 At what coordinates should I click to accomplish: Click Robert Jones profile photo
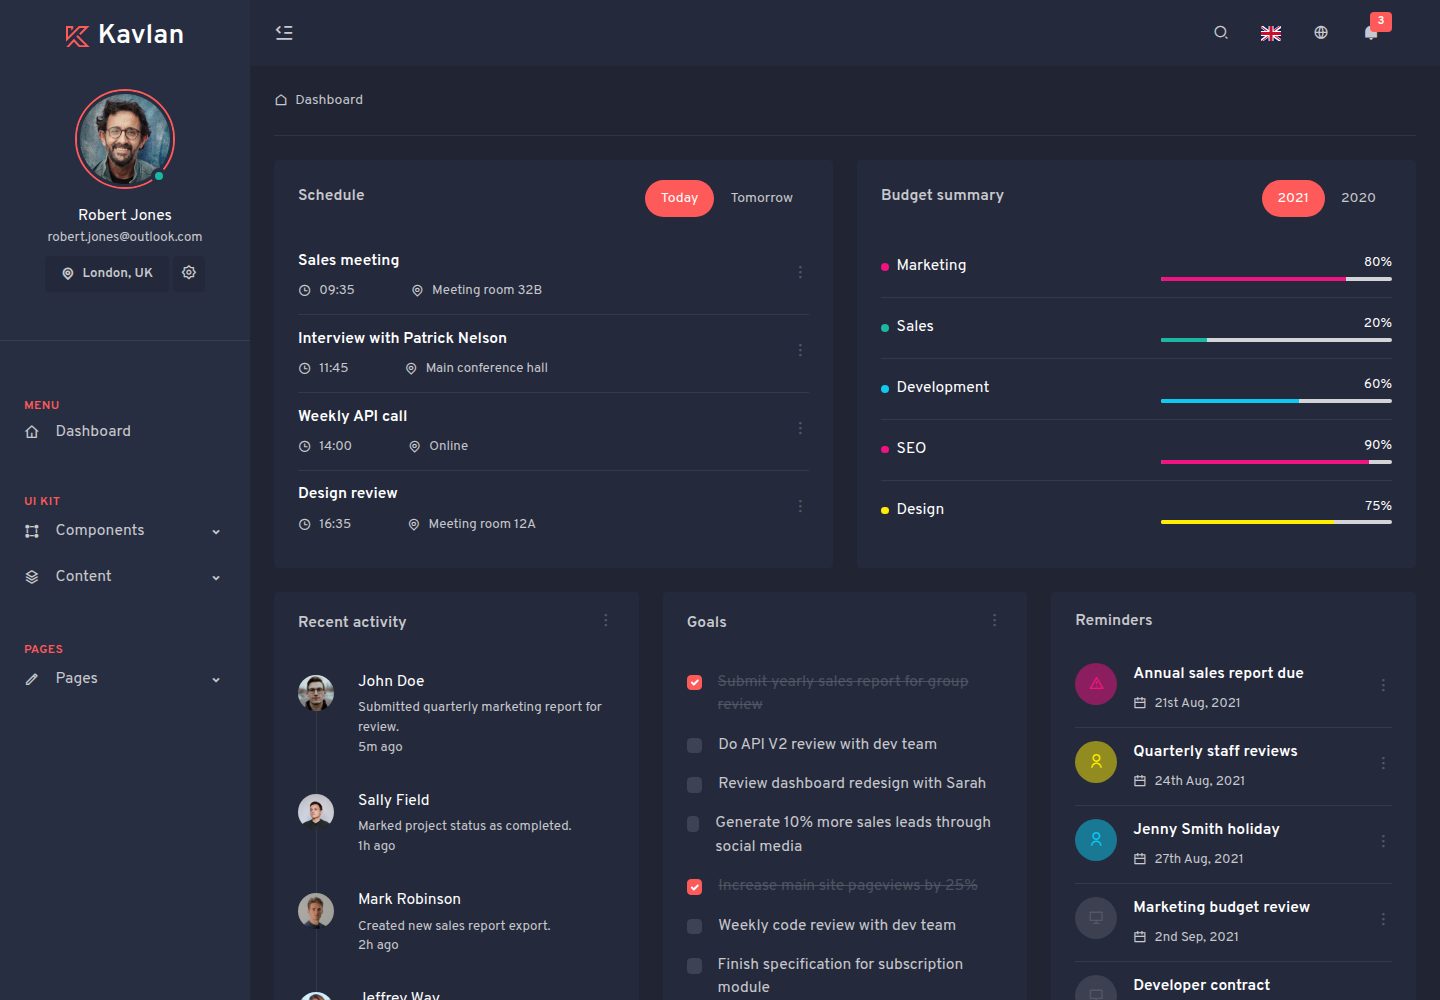(125, 139)
